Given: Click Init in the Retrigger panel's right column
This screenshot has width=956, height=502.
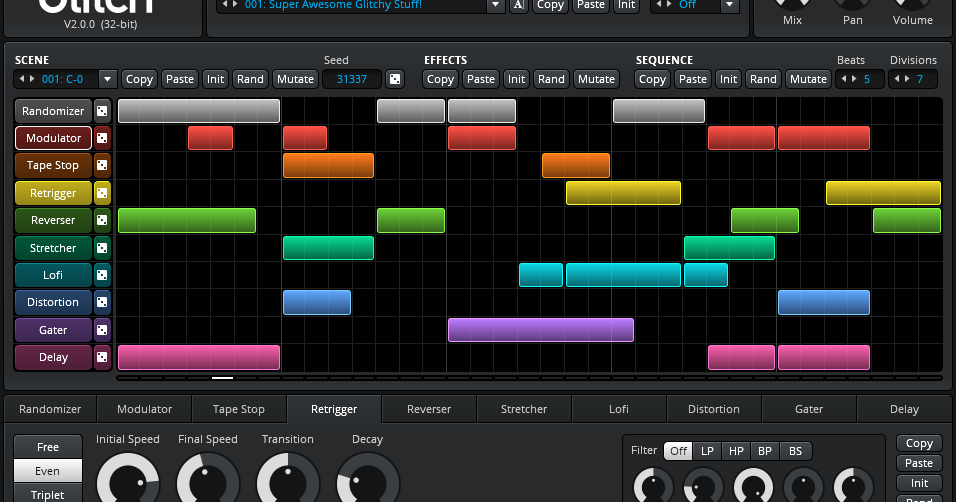Looking at the screenshot, I should [919, 483].
